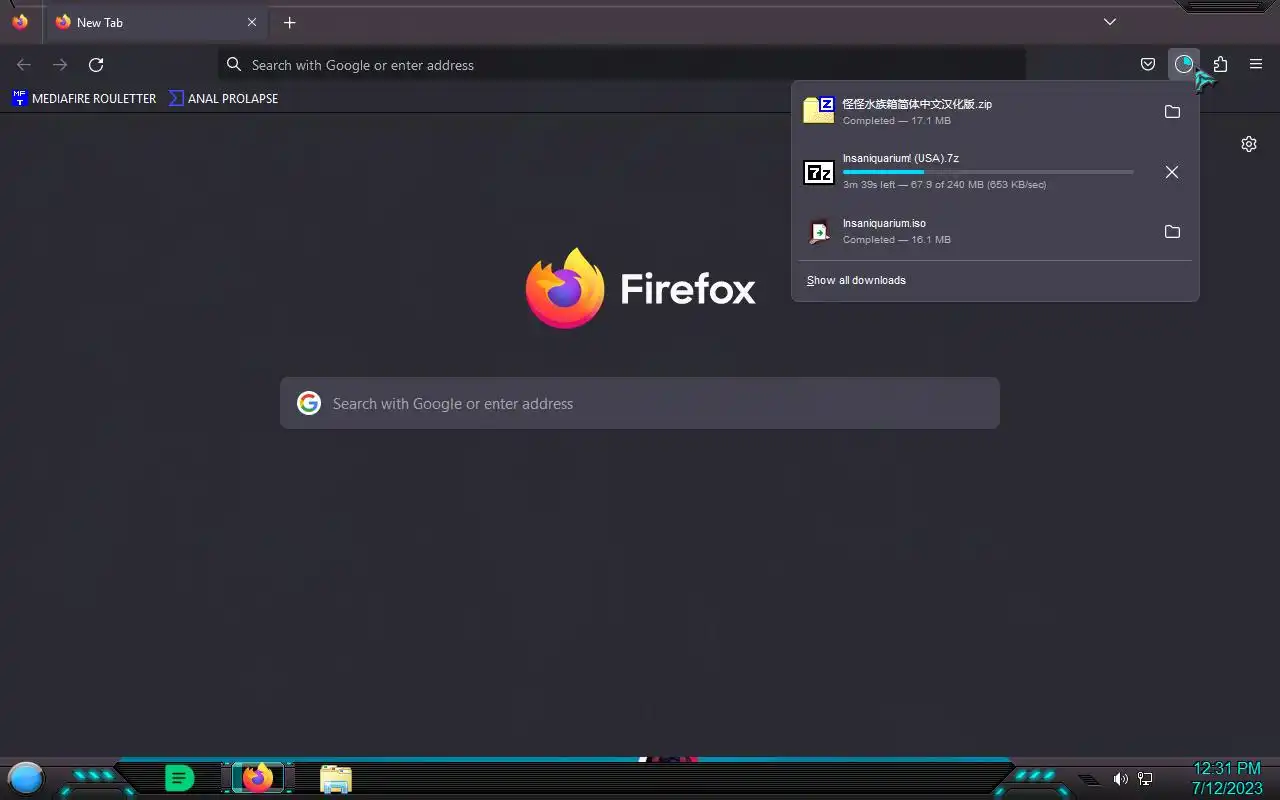
Task: Cancel the Insaniquarium! (USA).7z download
Action: tap(1172, 172)
